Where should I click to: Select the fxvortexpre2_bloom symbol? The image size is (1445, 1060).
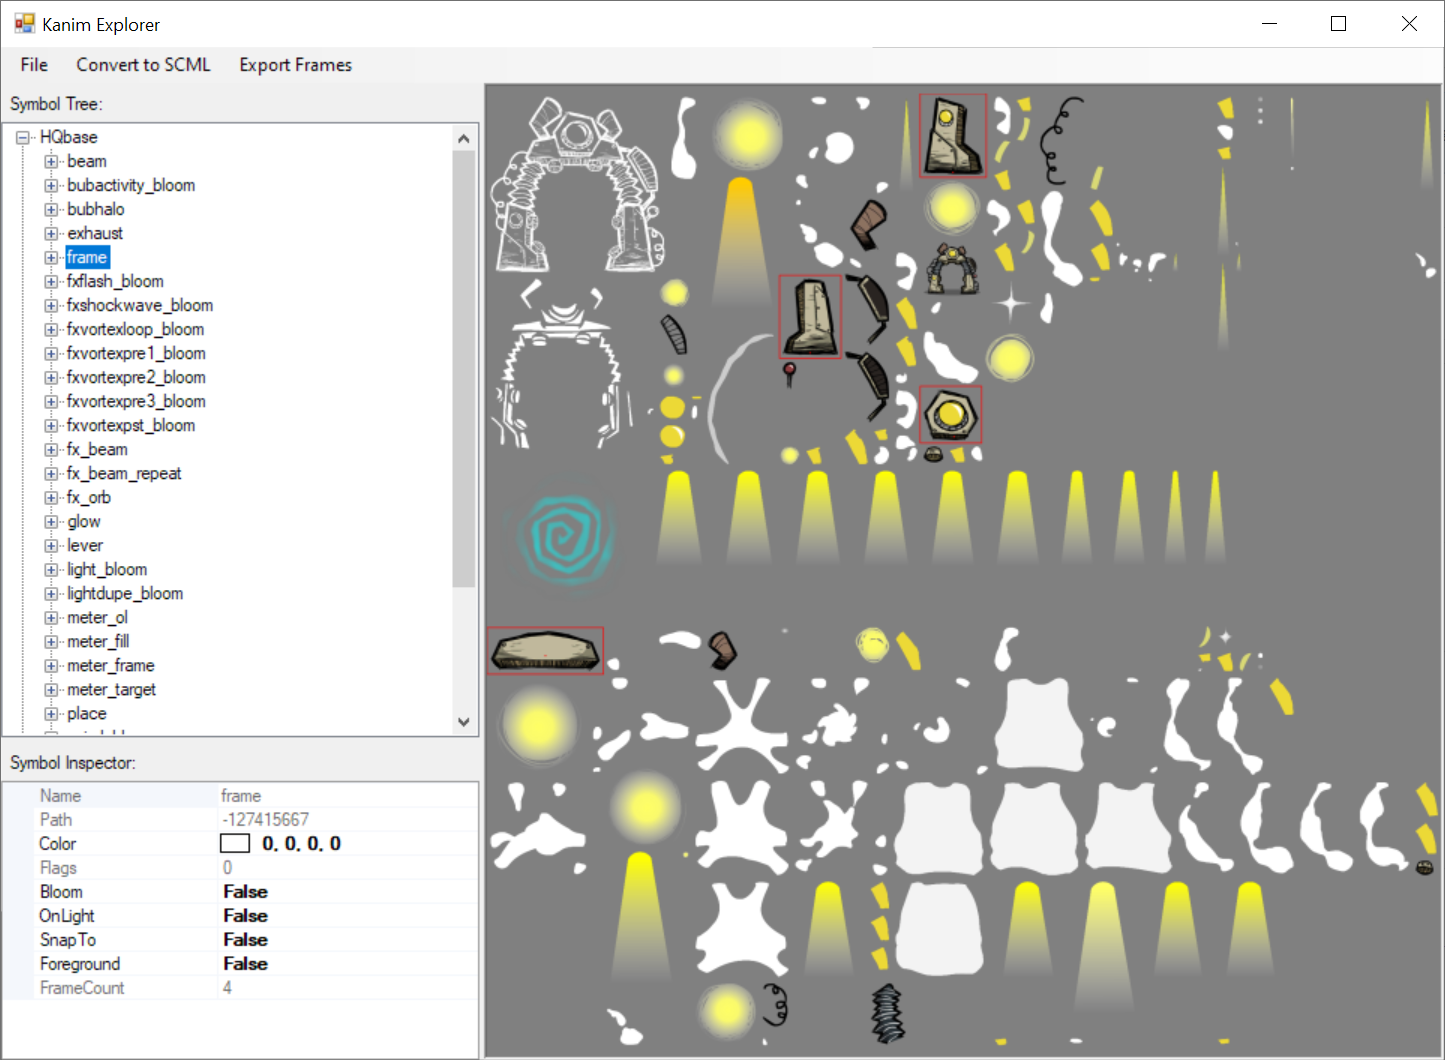tap(136, 377)
